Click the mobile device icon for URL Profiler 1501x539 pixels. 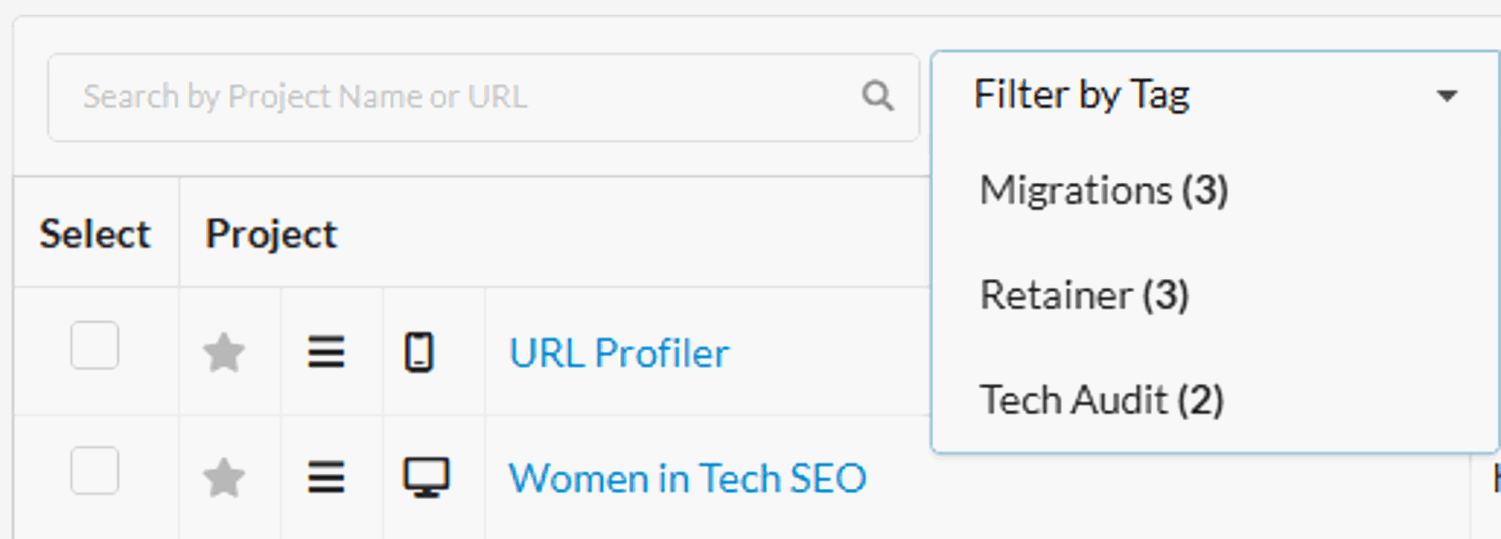pyautogui.click(x=419, y=353)
